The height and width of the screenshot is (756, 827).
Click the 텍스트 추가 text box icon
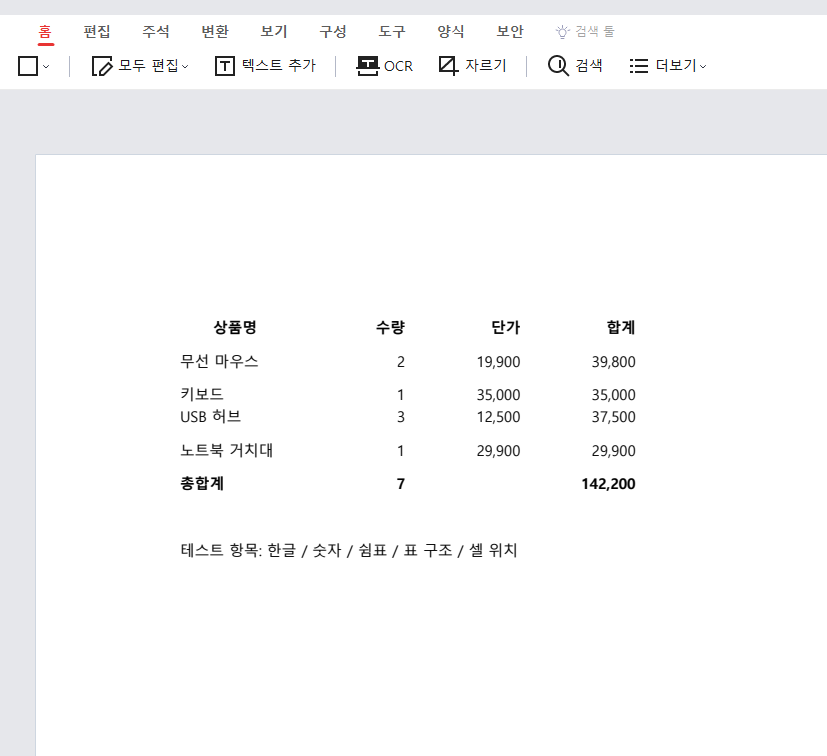(x=225, y=66)
